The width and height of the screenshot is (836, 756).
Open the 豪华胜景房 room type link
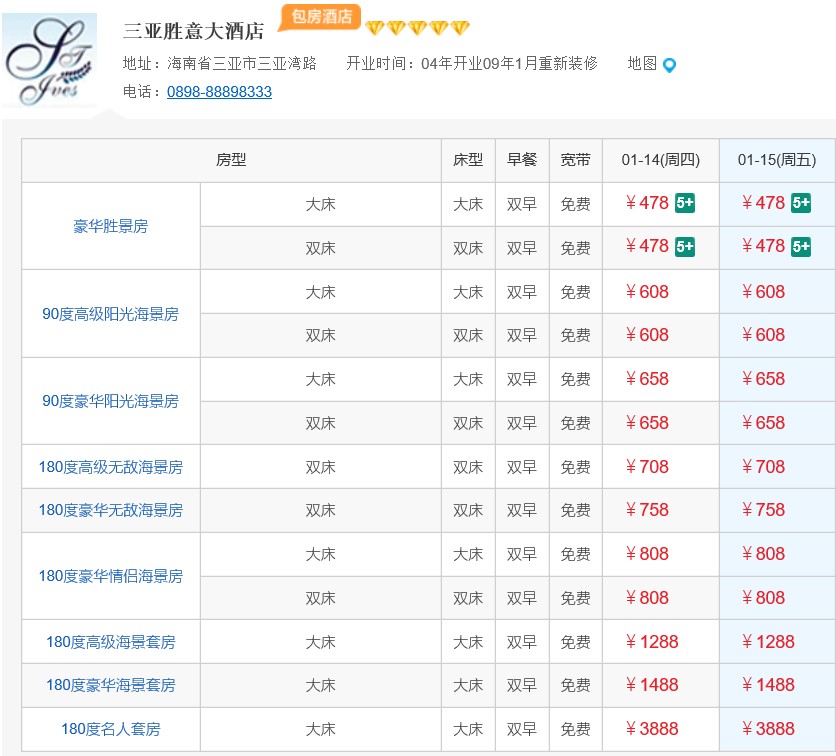pos(111,226)
